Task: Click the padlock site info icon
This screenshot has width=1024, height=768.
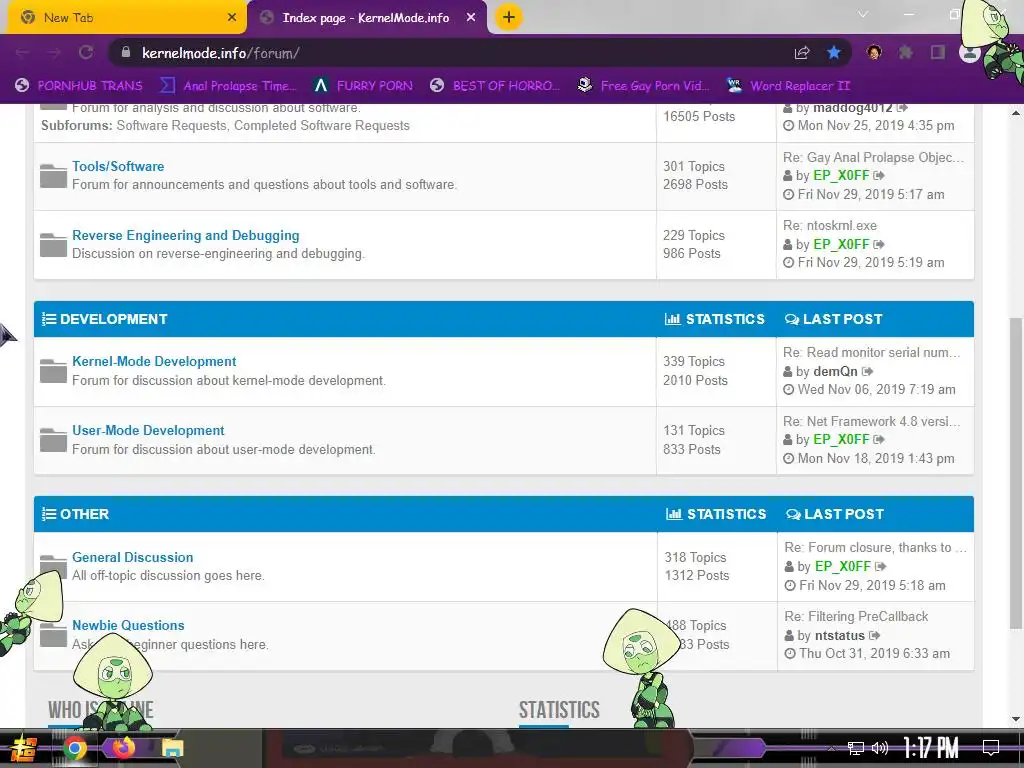Action: 126,53
